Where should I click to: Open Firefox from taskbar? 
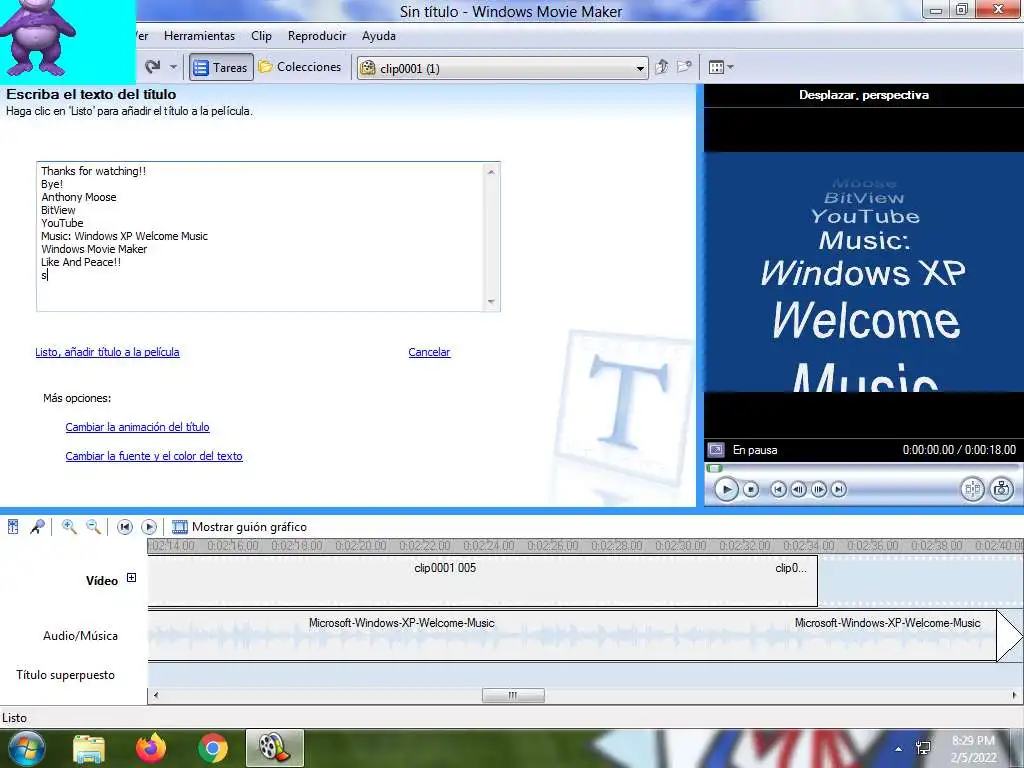(151, 748)
